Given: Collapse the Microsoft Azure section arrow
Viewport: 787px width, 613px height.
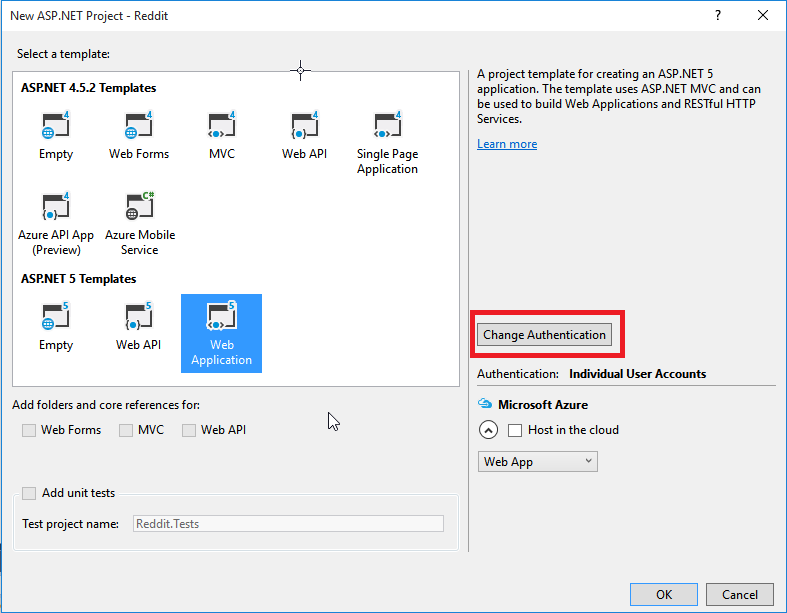Looking at the screenshot, I should click(488, 430).
